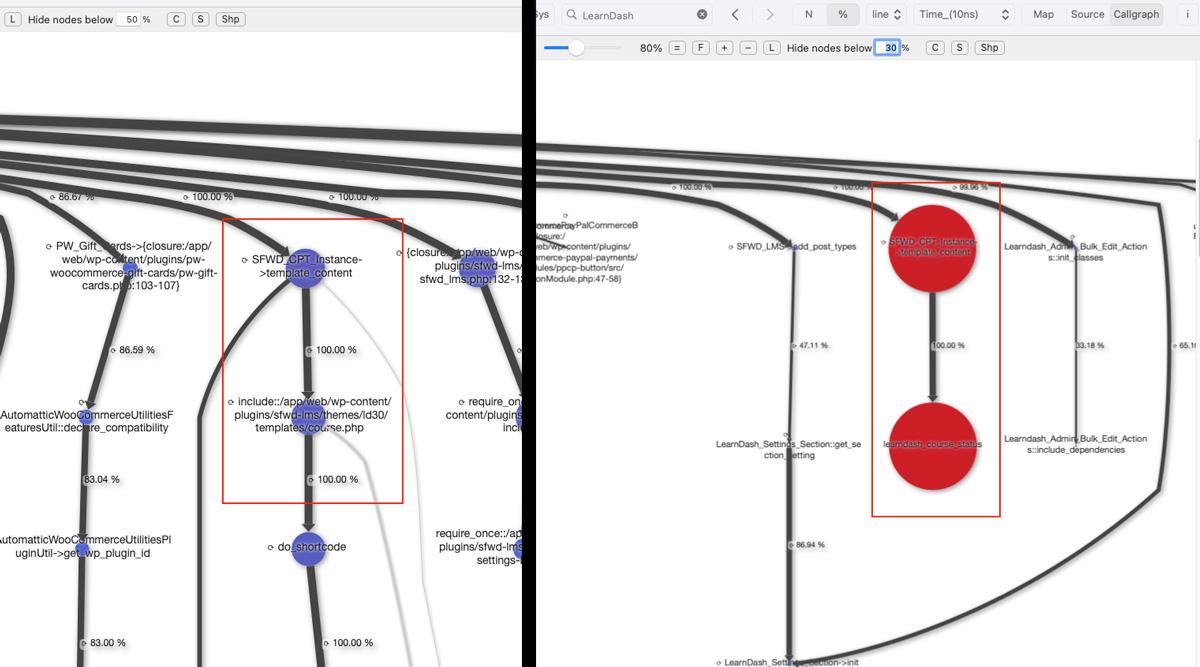Click the '−' zoom out button

pos(748,48)
